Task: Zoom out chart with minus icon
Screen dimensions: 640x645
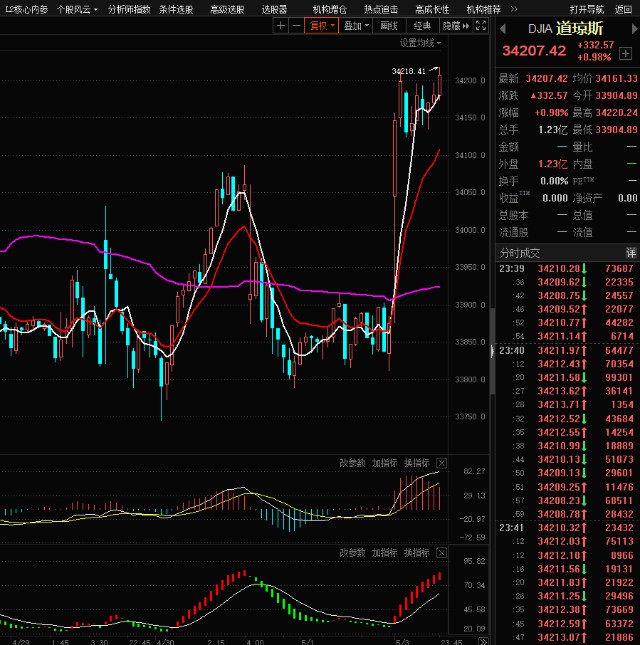Action: click(x=296, y=26)
